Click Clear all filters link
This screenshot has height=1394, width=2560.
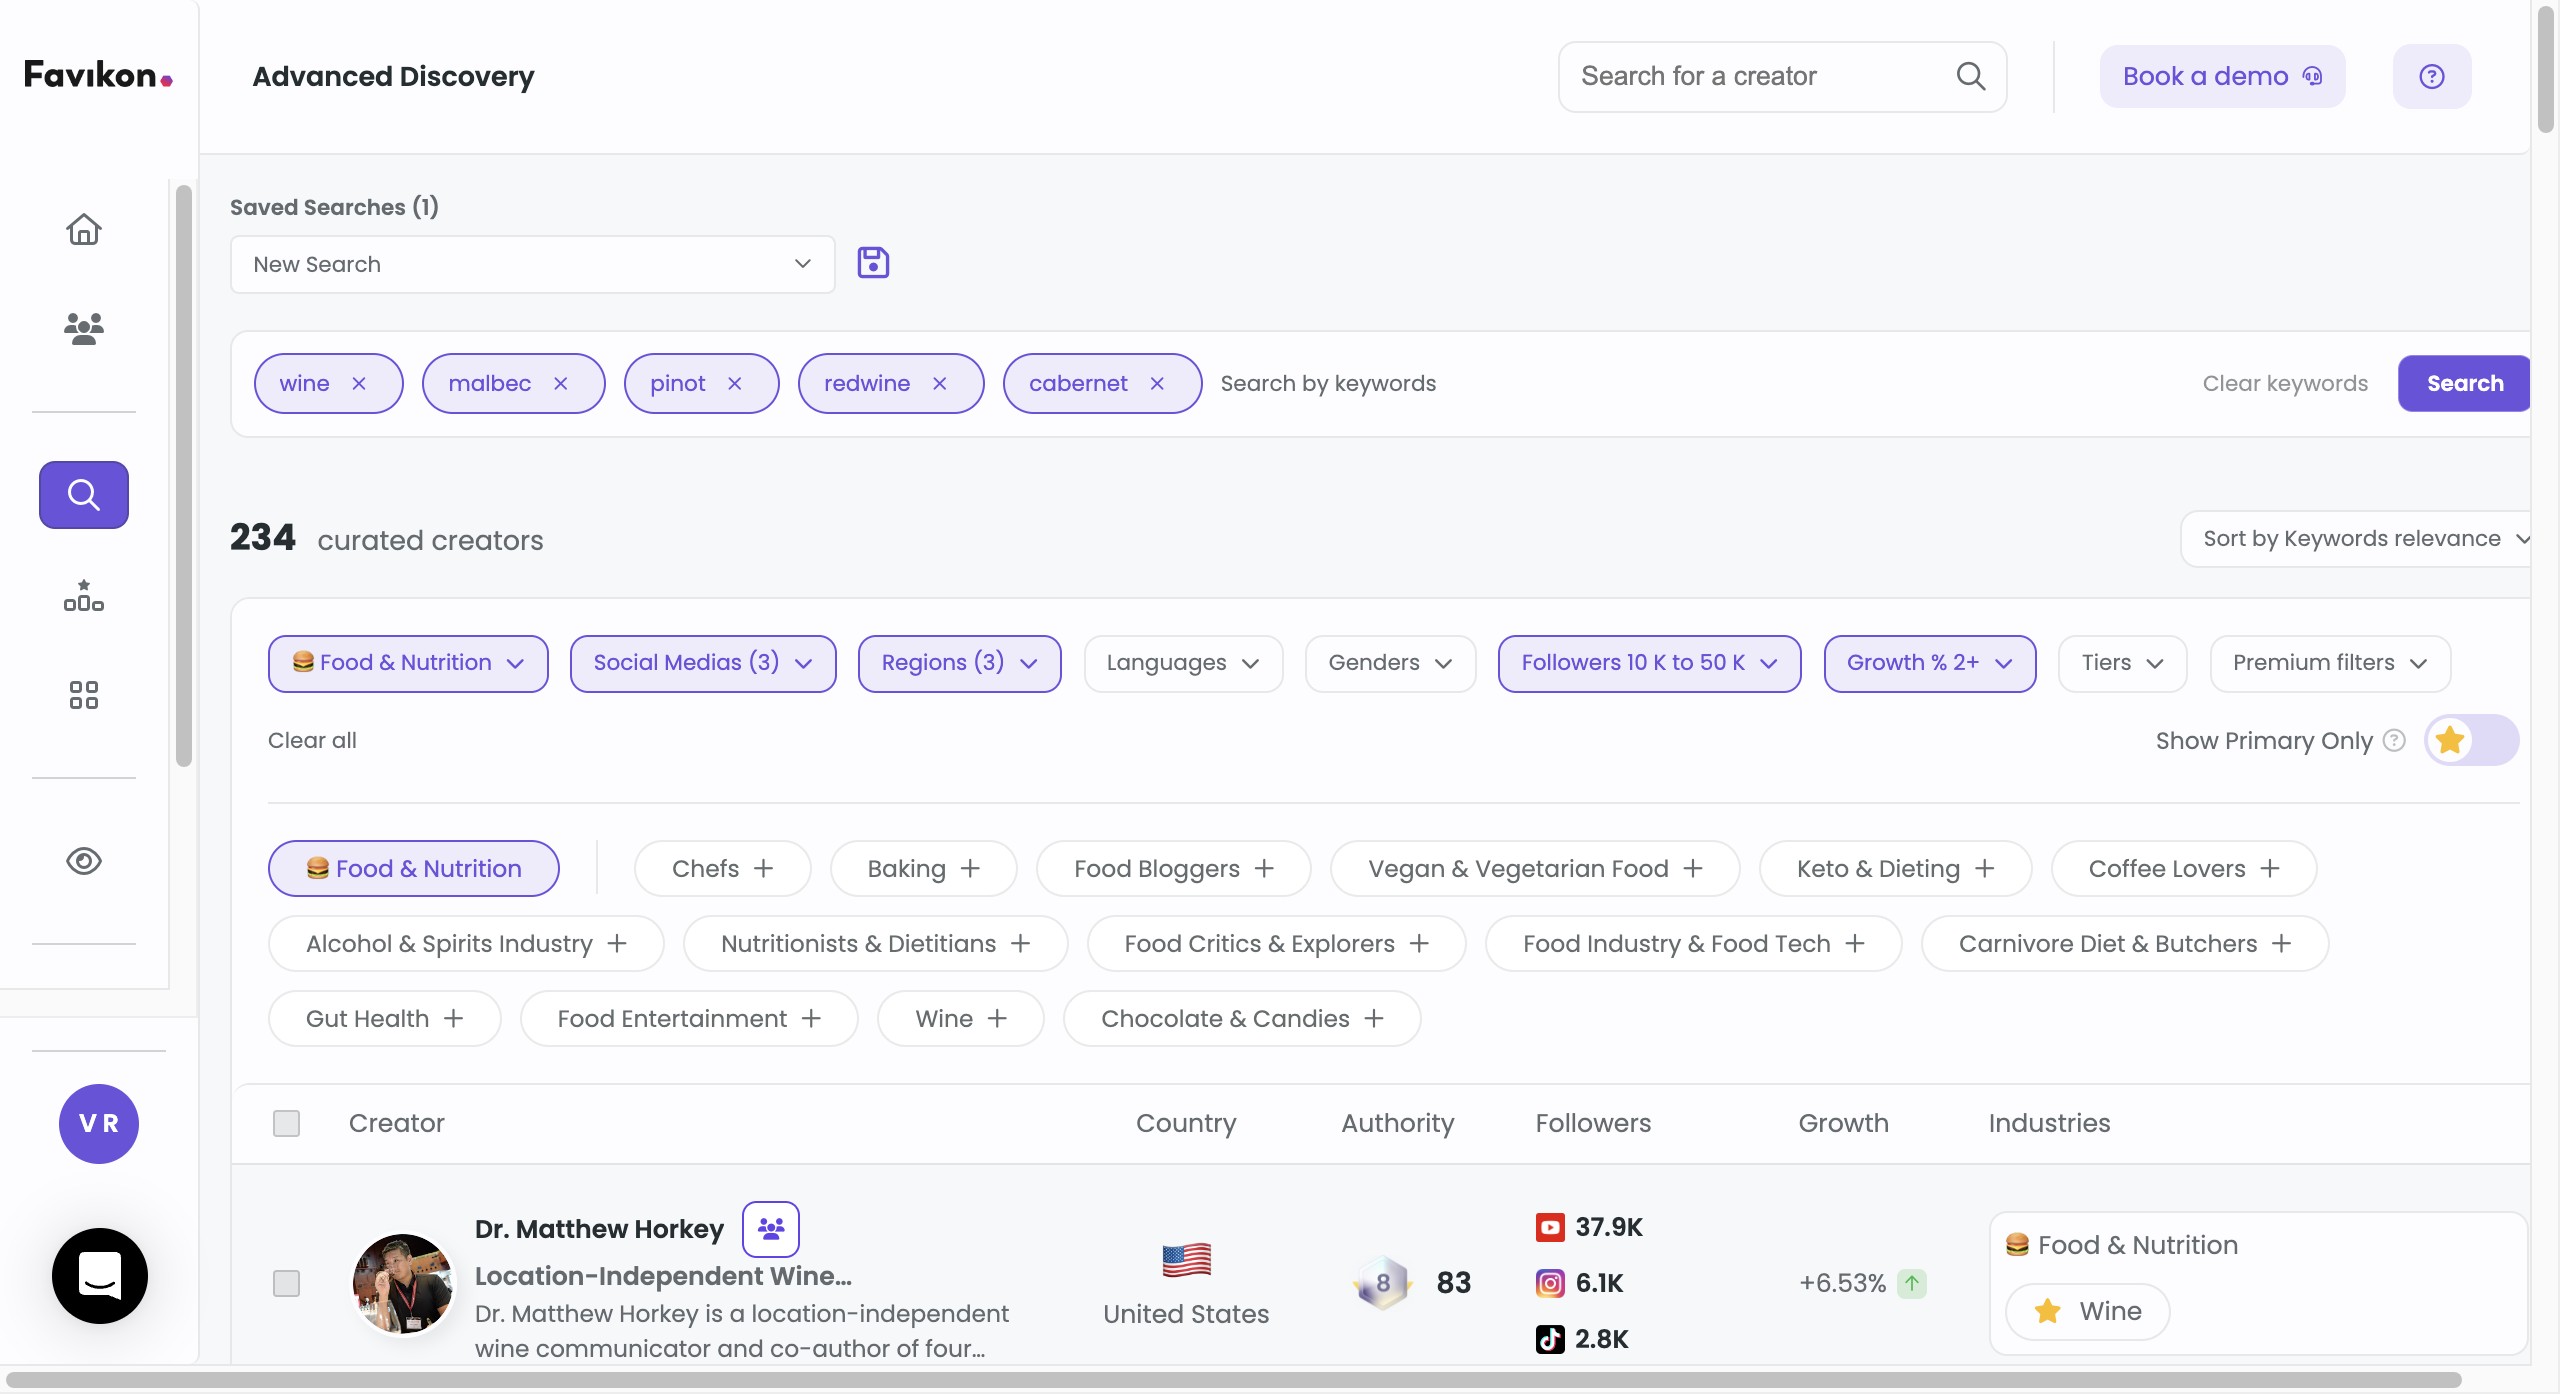click(x=311, y=740)
